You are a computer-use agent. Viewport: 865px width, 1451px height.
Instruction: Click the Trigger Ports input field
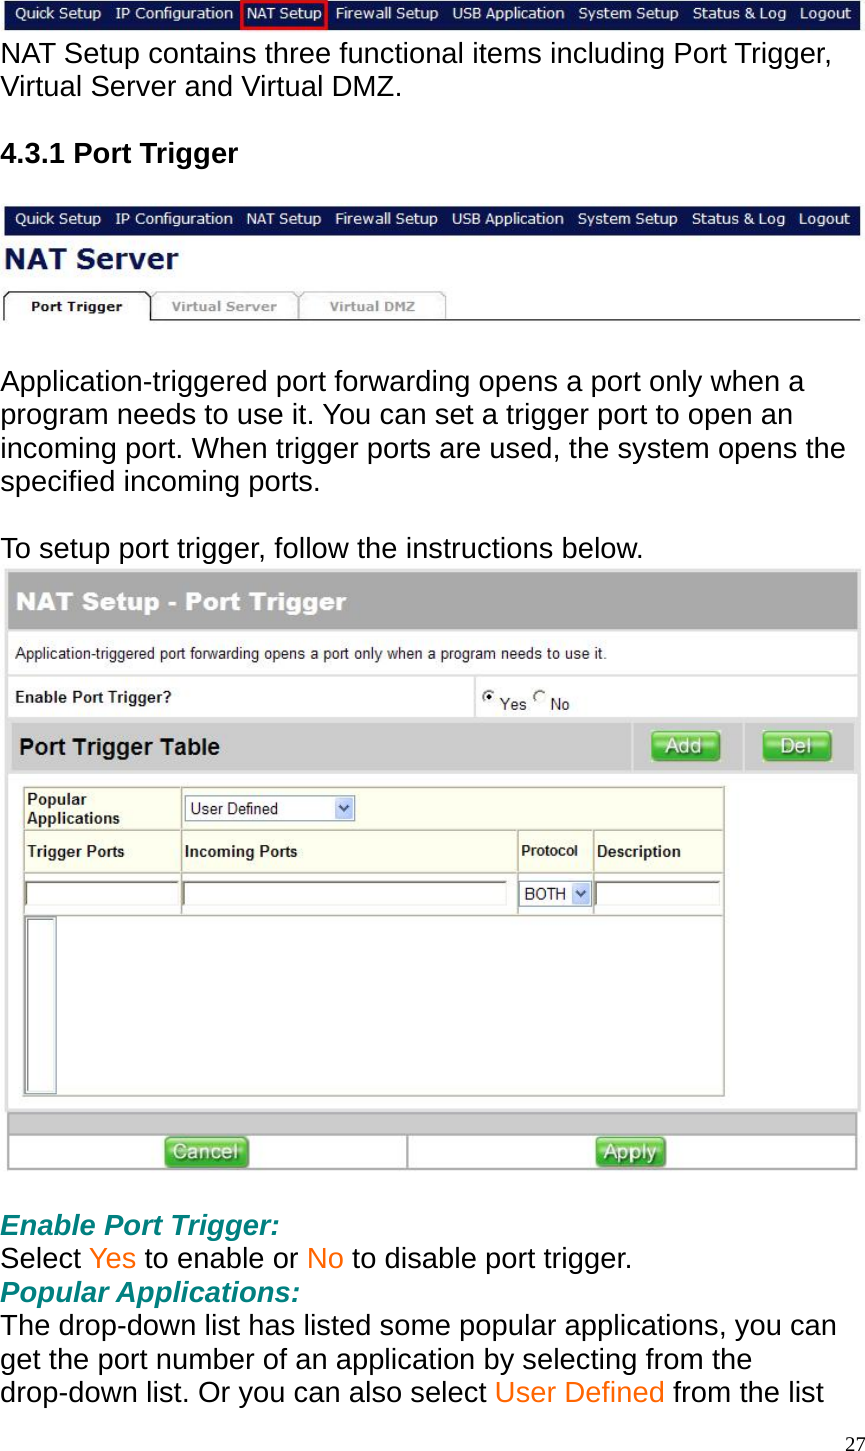[101, 893]
